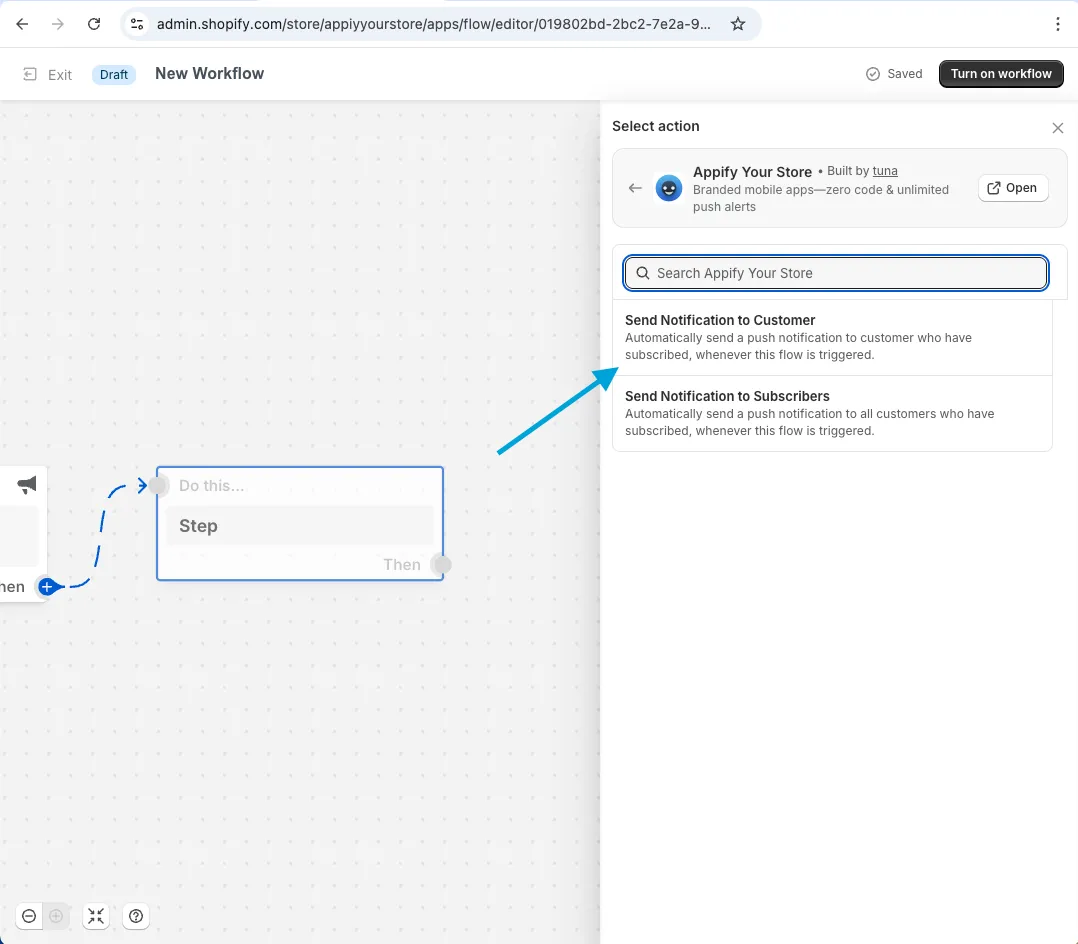Click the Then output connector dot
Image resolution: width=1078 pixels, height=944 pixels.
pos(441,564)
